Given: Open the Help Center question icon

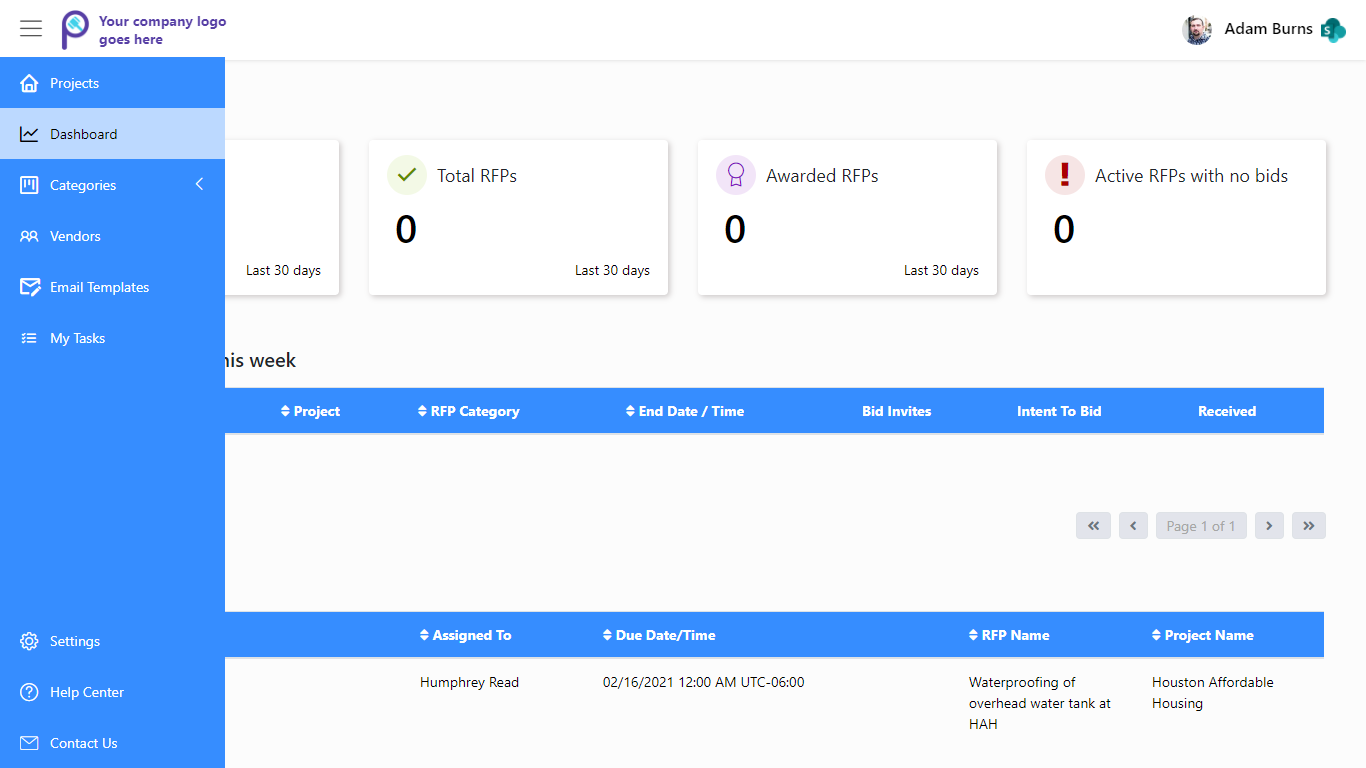Looking at the screenshot, I should pos(29,692).
